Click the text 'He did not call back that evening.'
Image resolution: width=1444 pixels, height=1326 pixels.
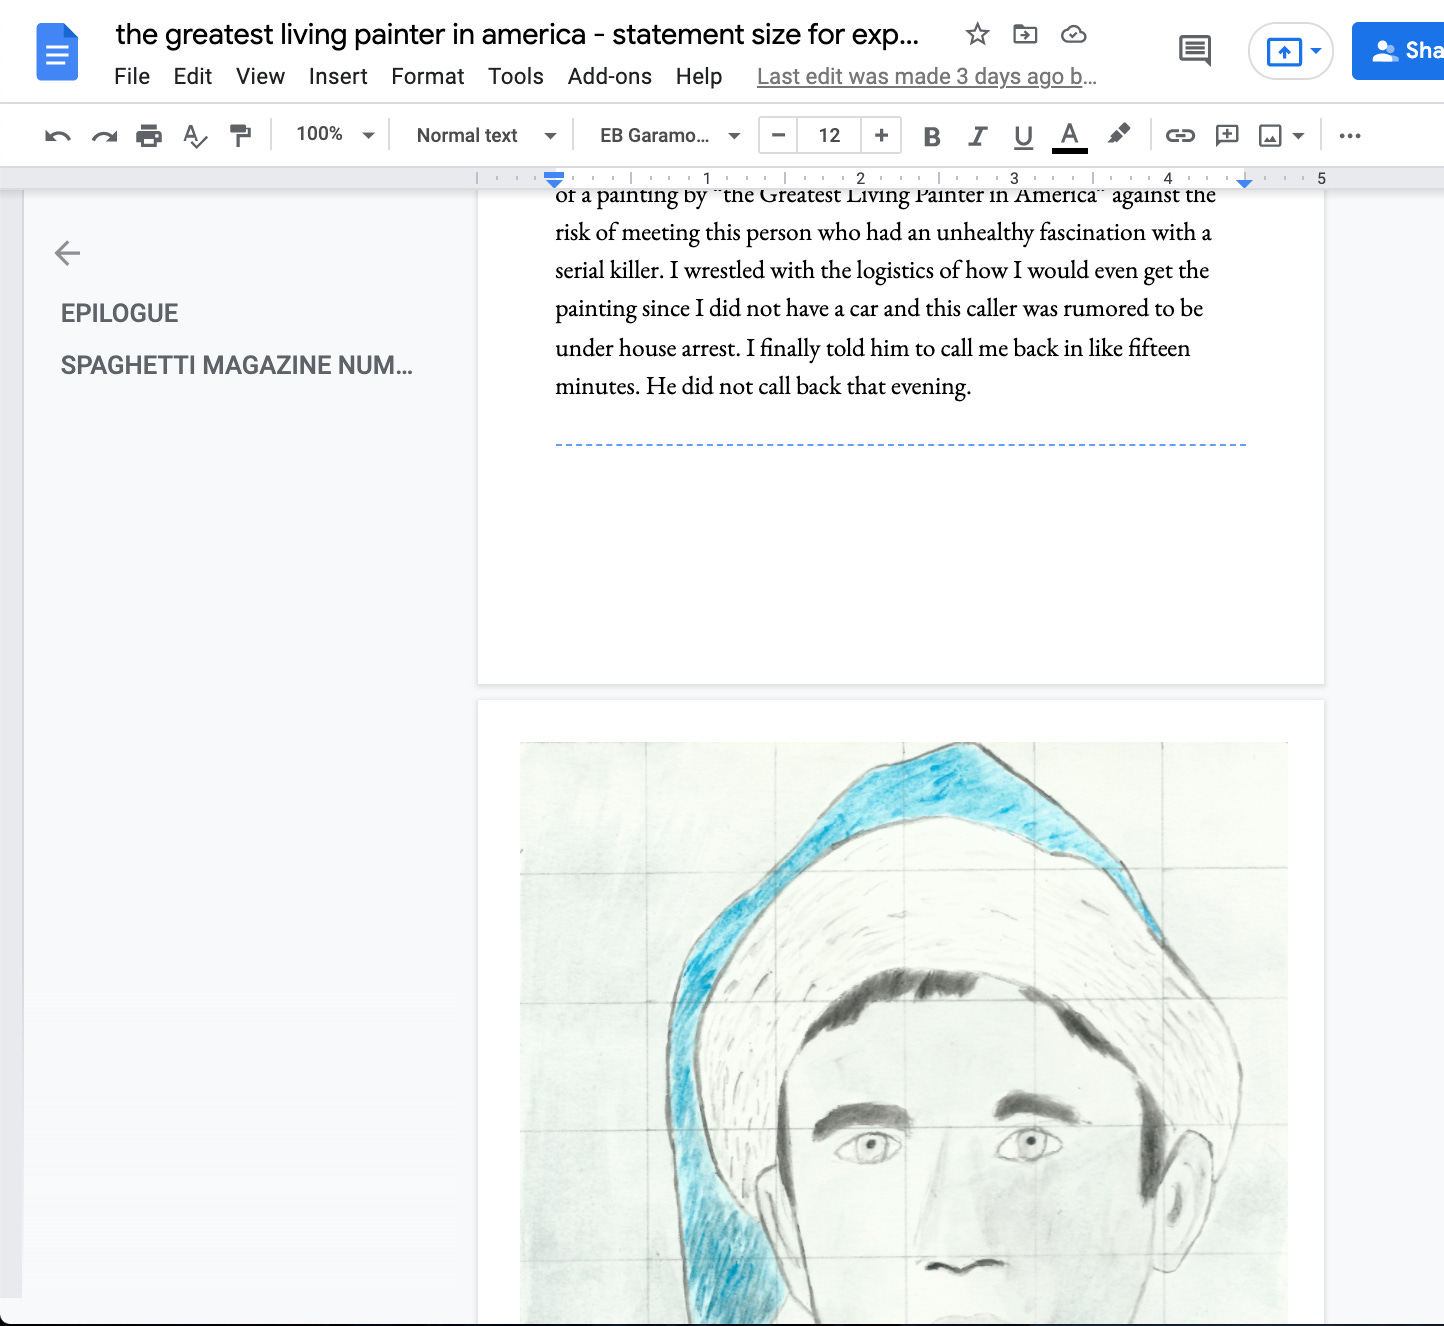(808, 387)
